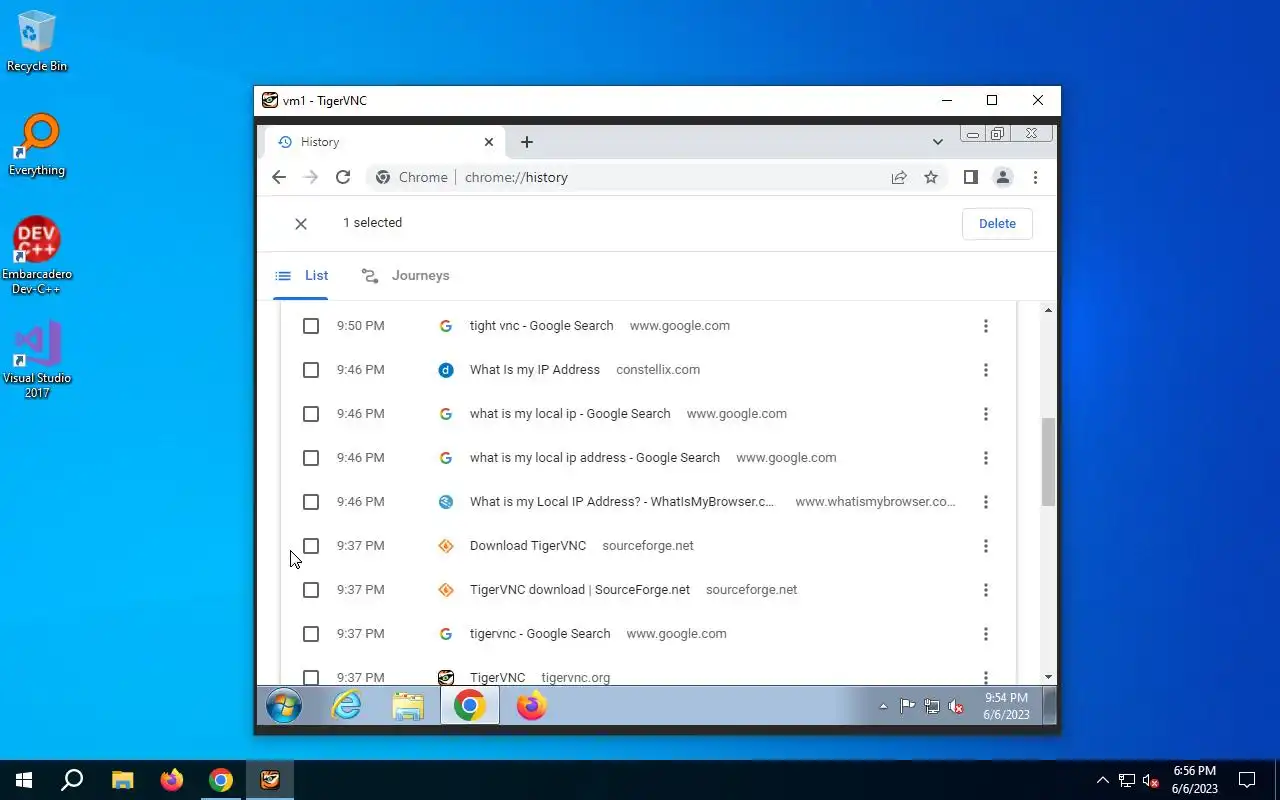This screenshot has width=1280, height=800.
Task: Open Visual Studio 2017 desktop icon
Action: pyautogui.click(x=37, y=360)
